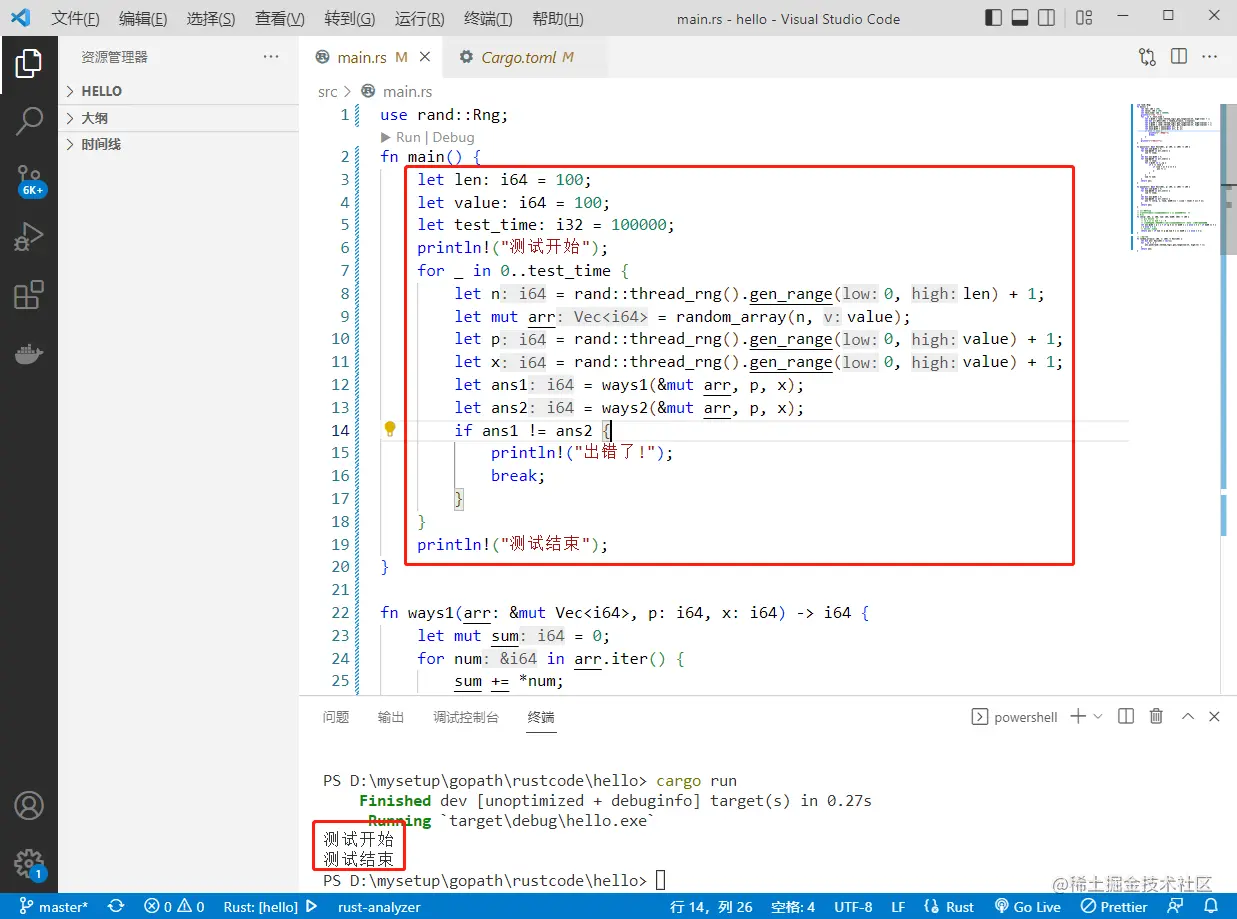Open the 终端(T) menu
The height and width of the screenshot is (919, 1237).
click(488, 19)
